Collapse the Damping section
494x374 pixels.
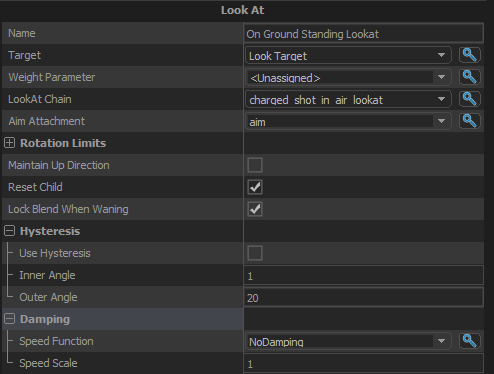(x=10, y=319)
